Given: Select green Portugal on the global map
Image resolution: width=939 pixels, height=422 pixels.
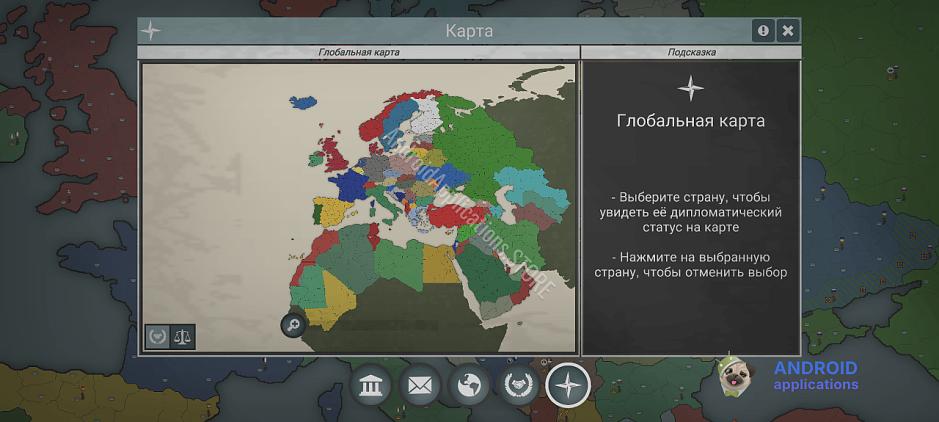Looking at the screenshot, I should (x=317, y=214).
